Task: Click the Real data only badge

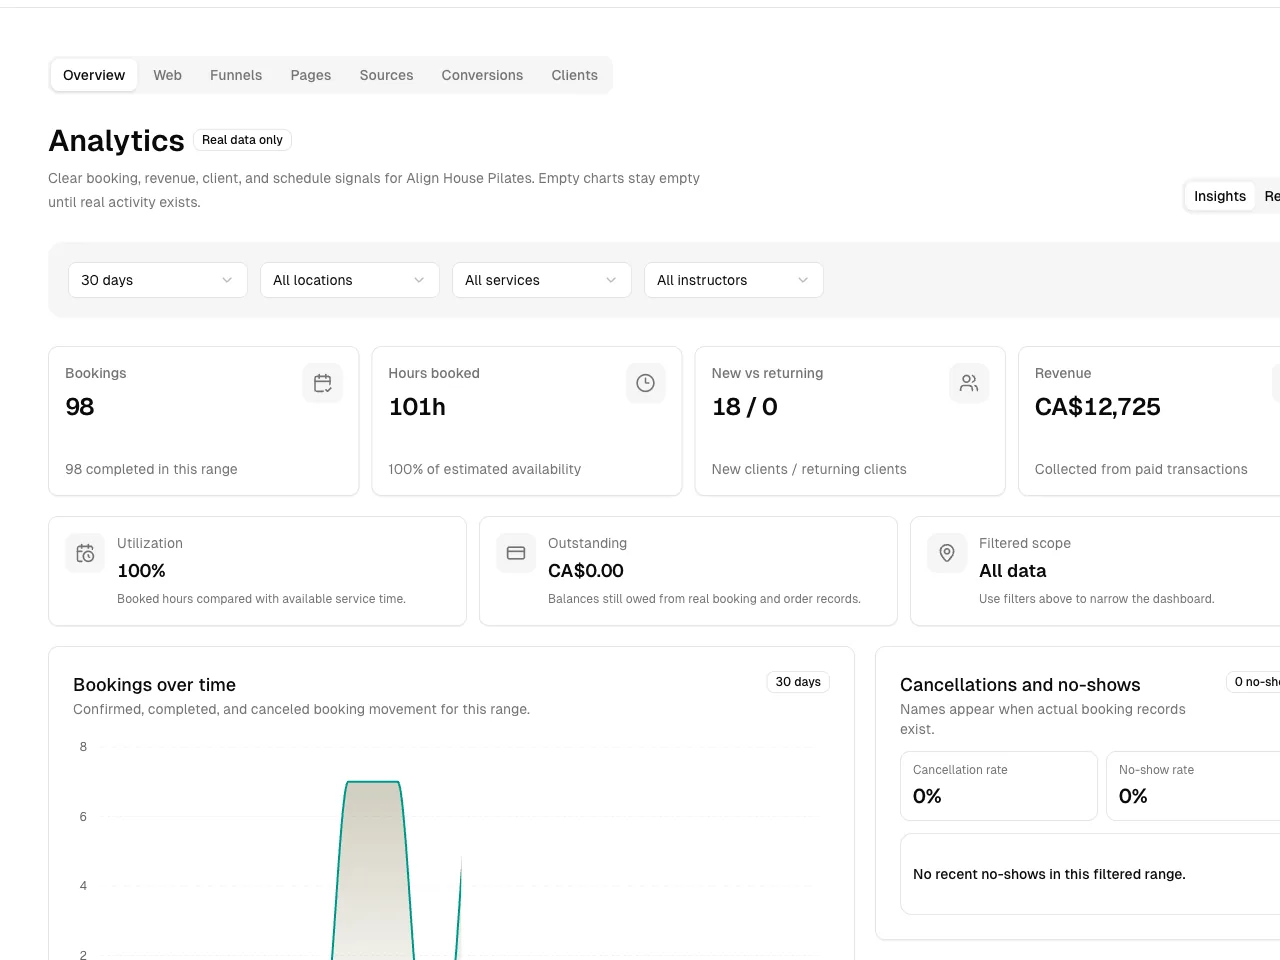Action: [x=242, y=140]
